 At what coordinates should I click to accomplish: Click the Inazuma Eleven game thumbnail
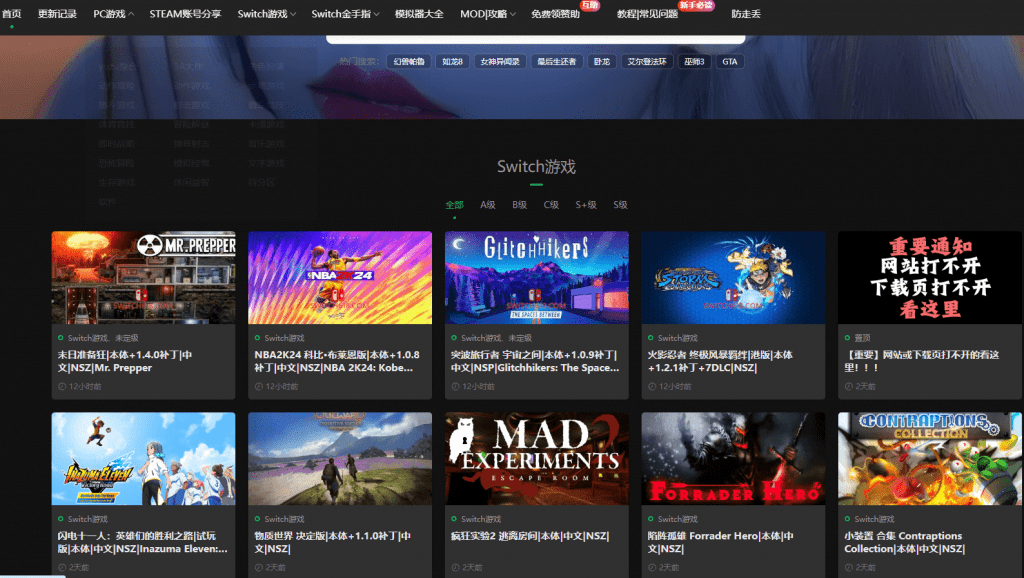tap(143, 458)
